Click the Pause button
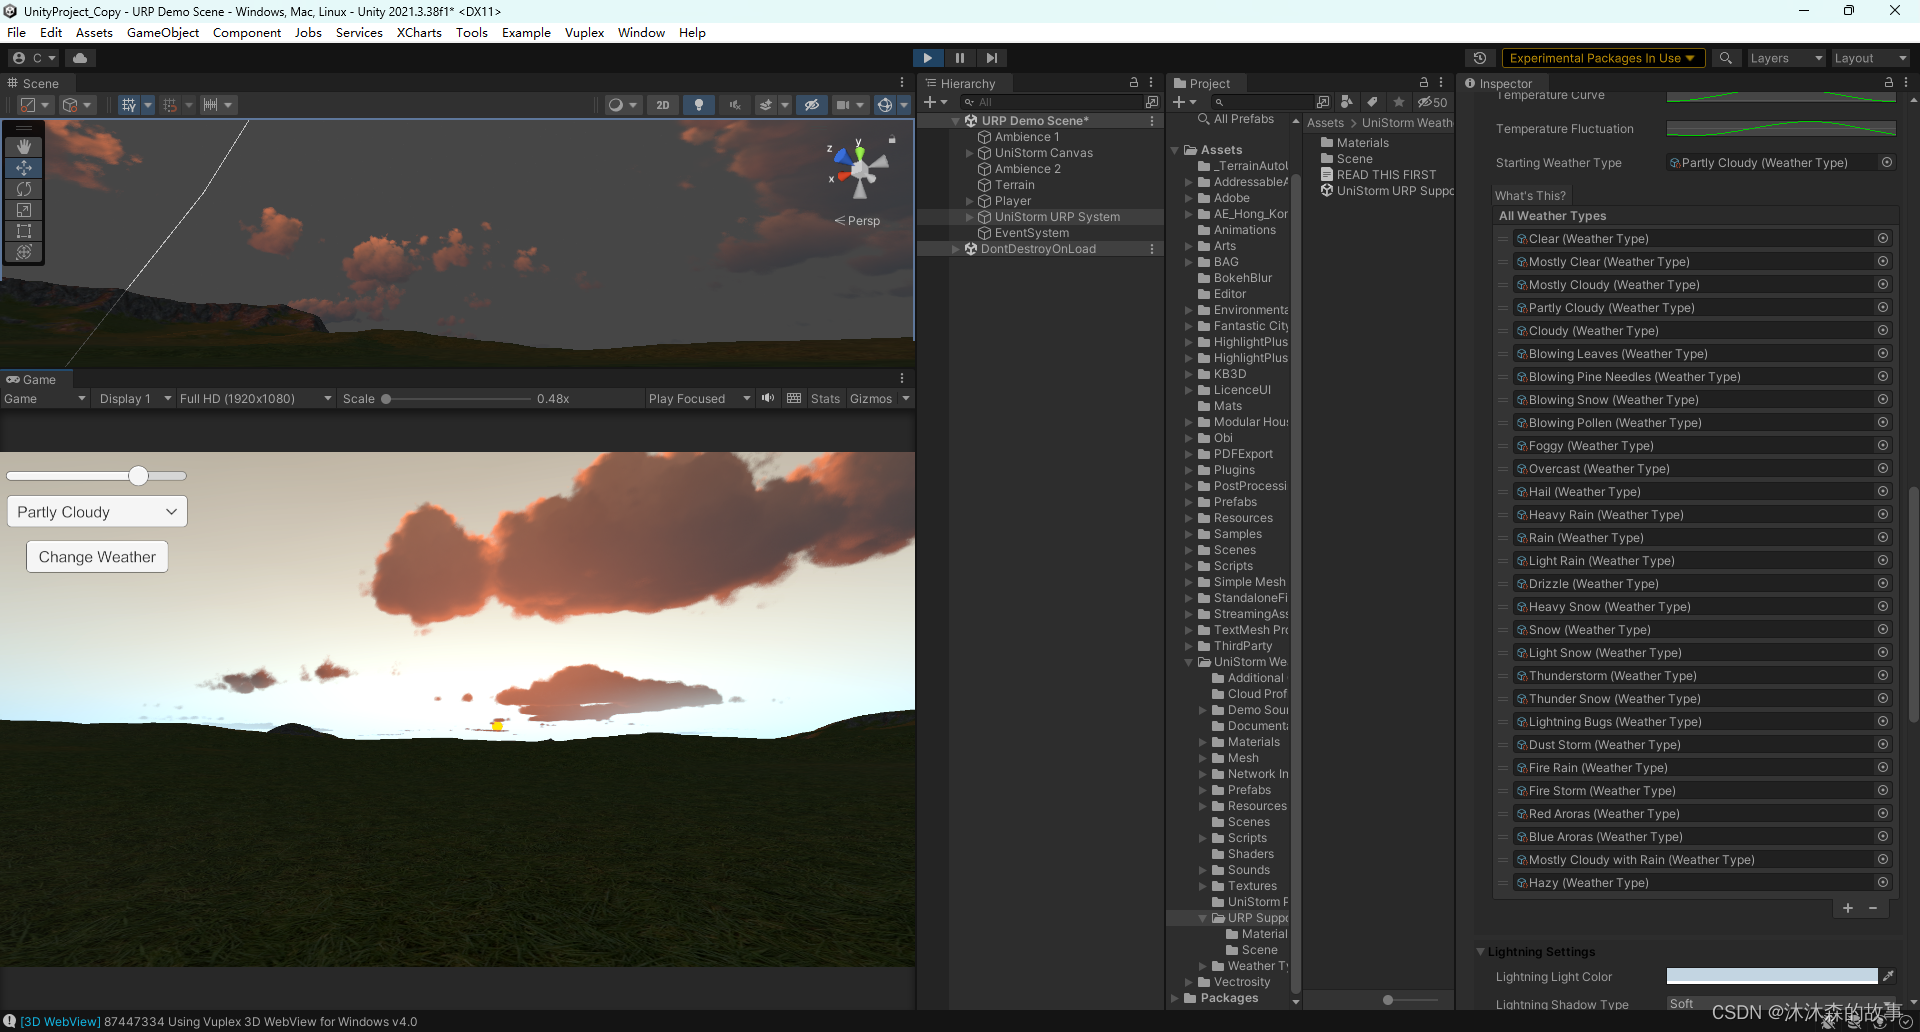1920x1032 pixels. coord(959,58)
